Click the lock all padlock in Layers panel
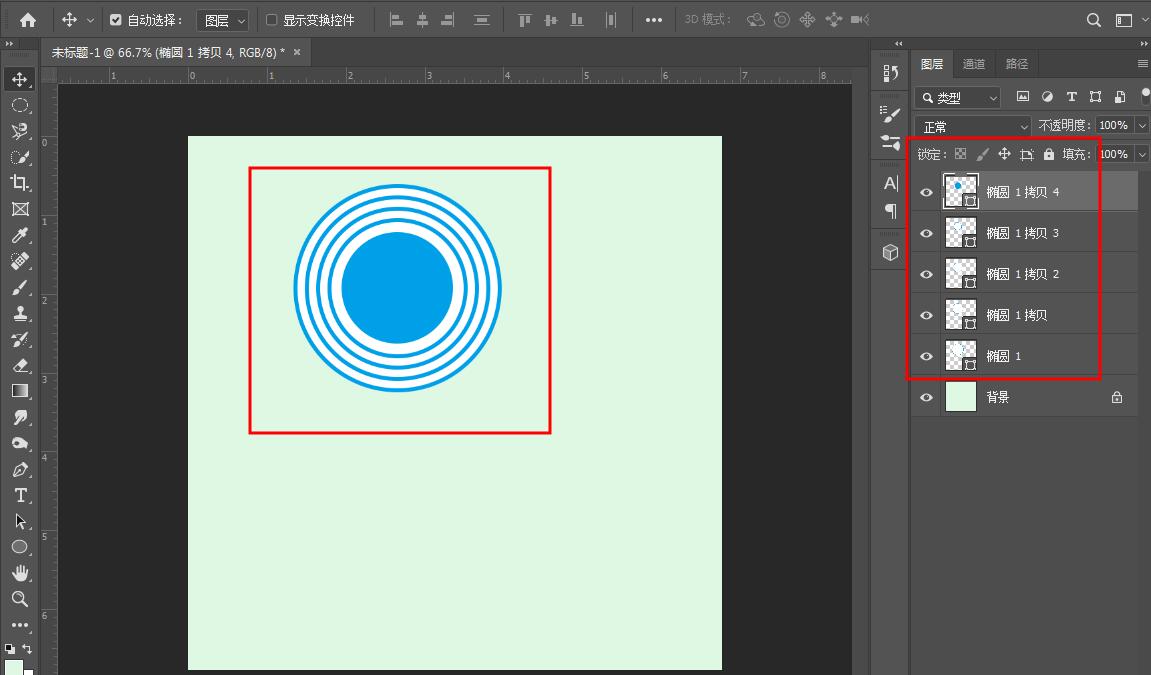Image resolution: width=1151 pixels, height=675 pixels. point(1048,153)
